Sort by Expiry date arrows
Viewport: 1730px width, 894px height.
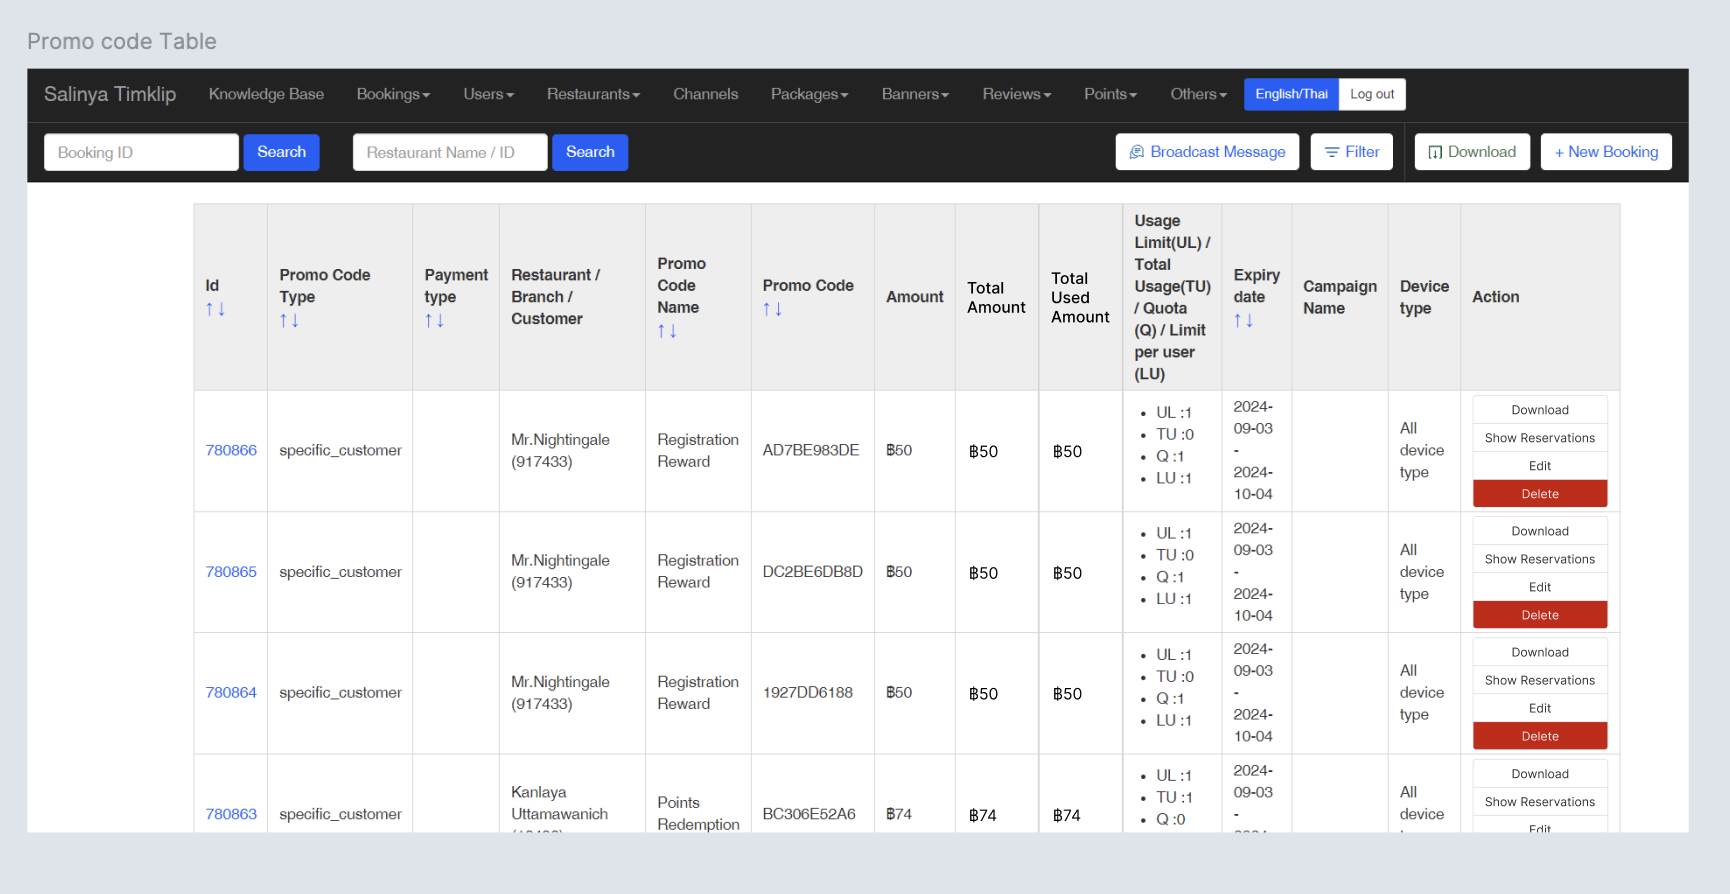(x=1243, y=320)
